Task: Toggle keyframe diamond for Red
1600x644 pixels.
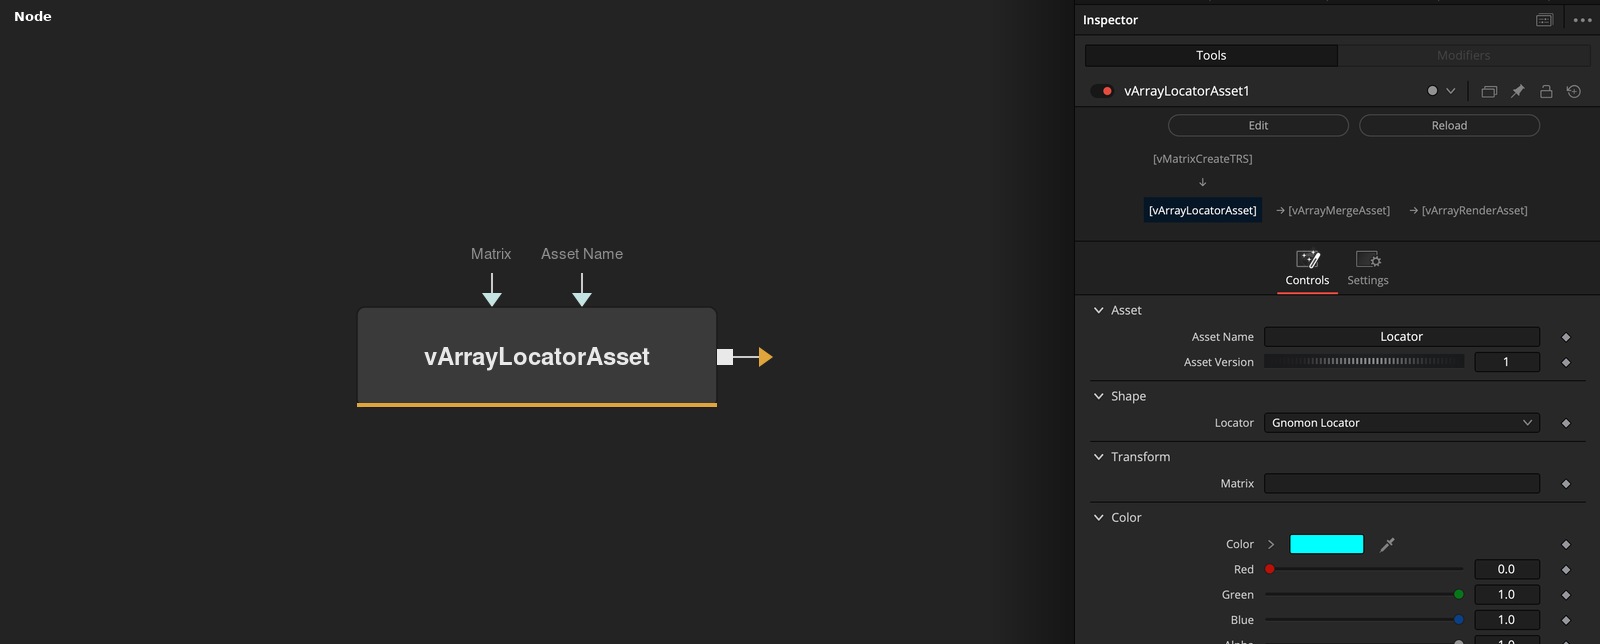Action: [x=1566, y=569]
